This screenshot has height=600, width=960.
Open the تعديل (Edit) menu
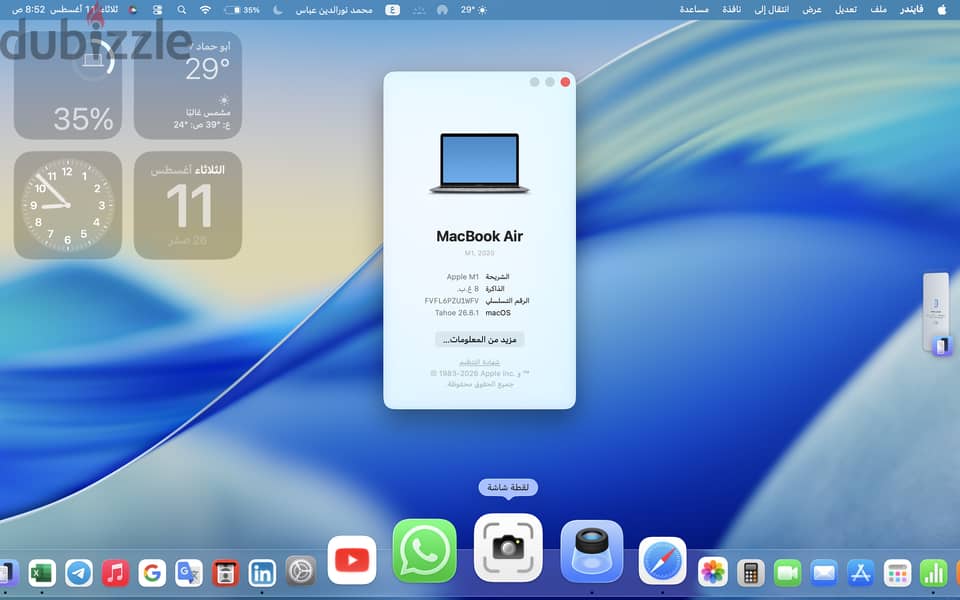pyautogui.click(x=846, y=10)
